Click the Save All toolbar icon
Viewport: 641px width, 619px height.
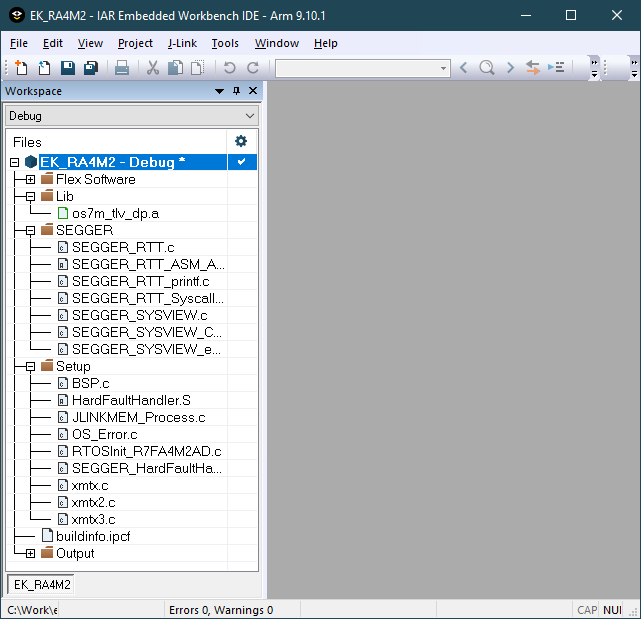pyautogui.click(x=91, y=68)
